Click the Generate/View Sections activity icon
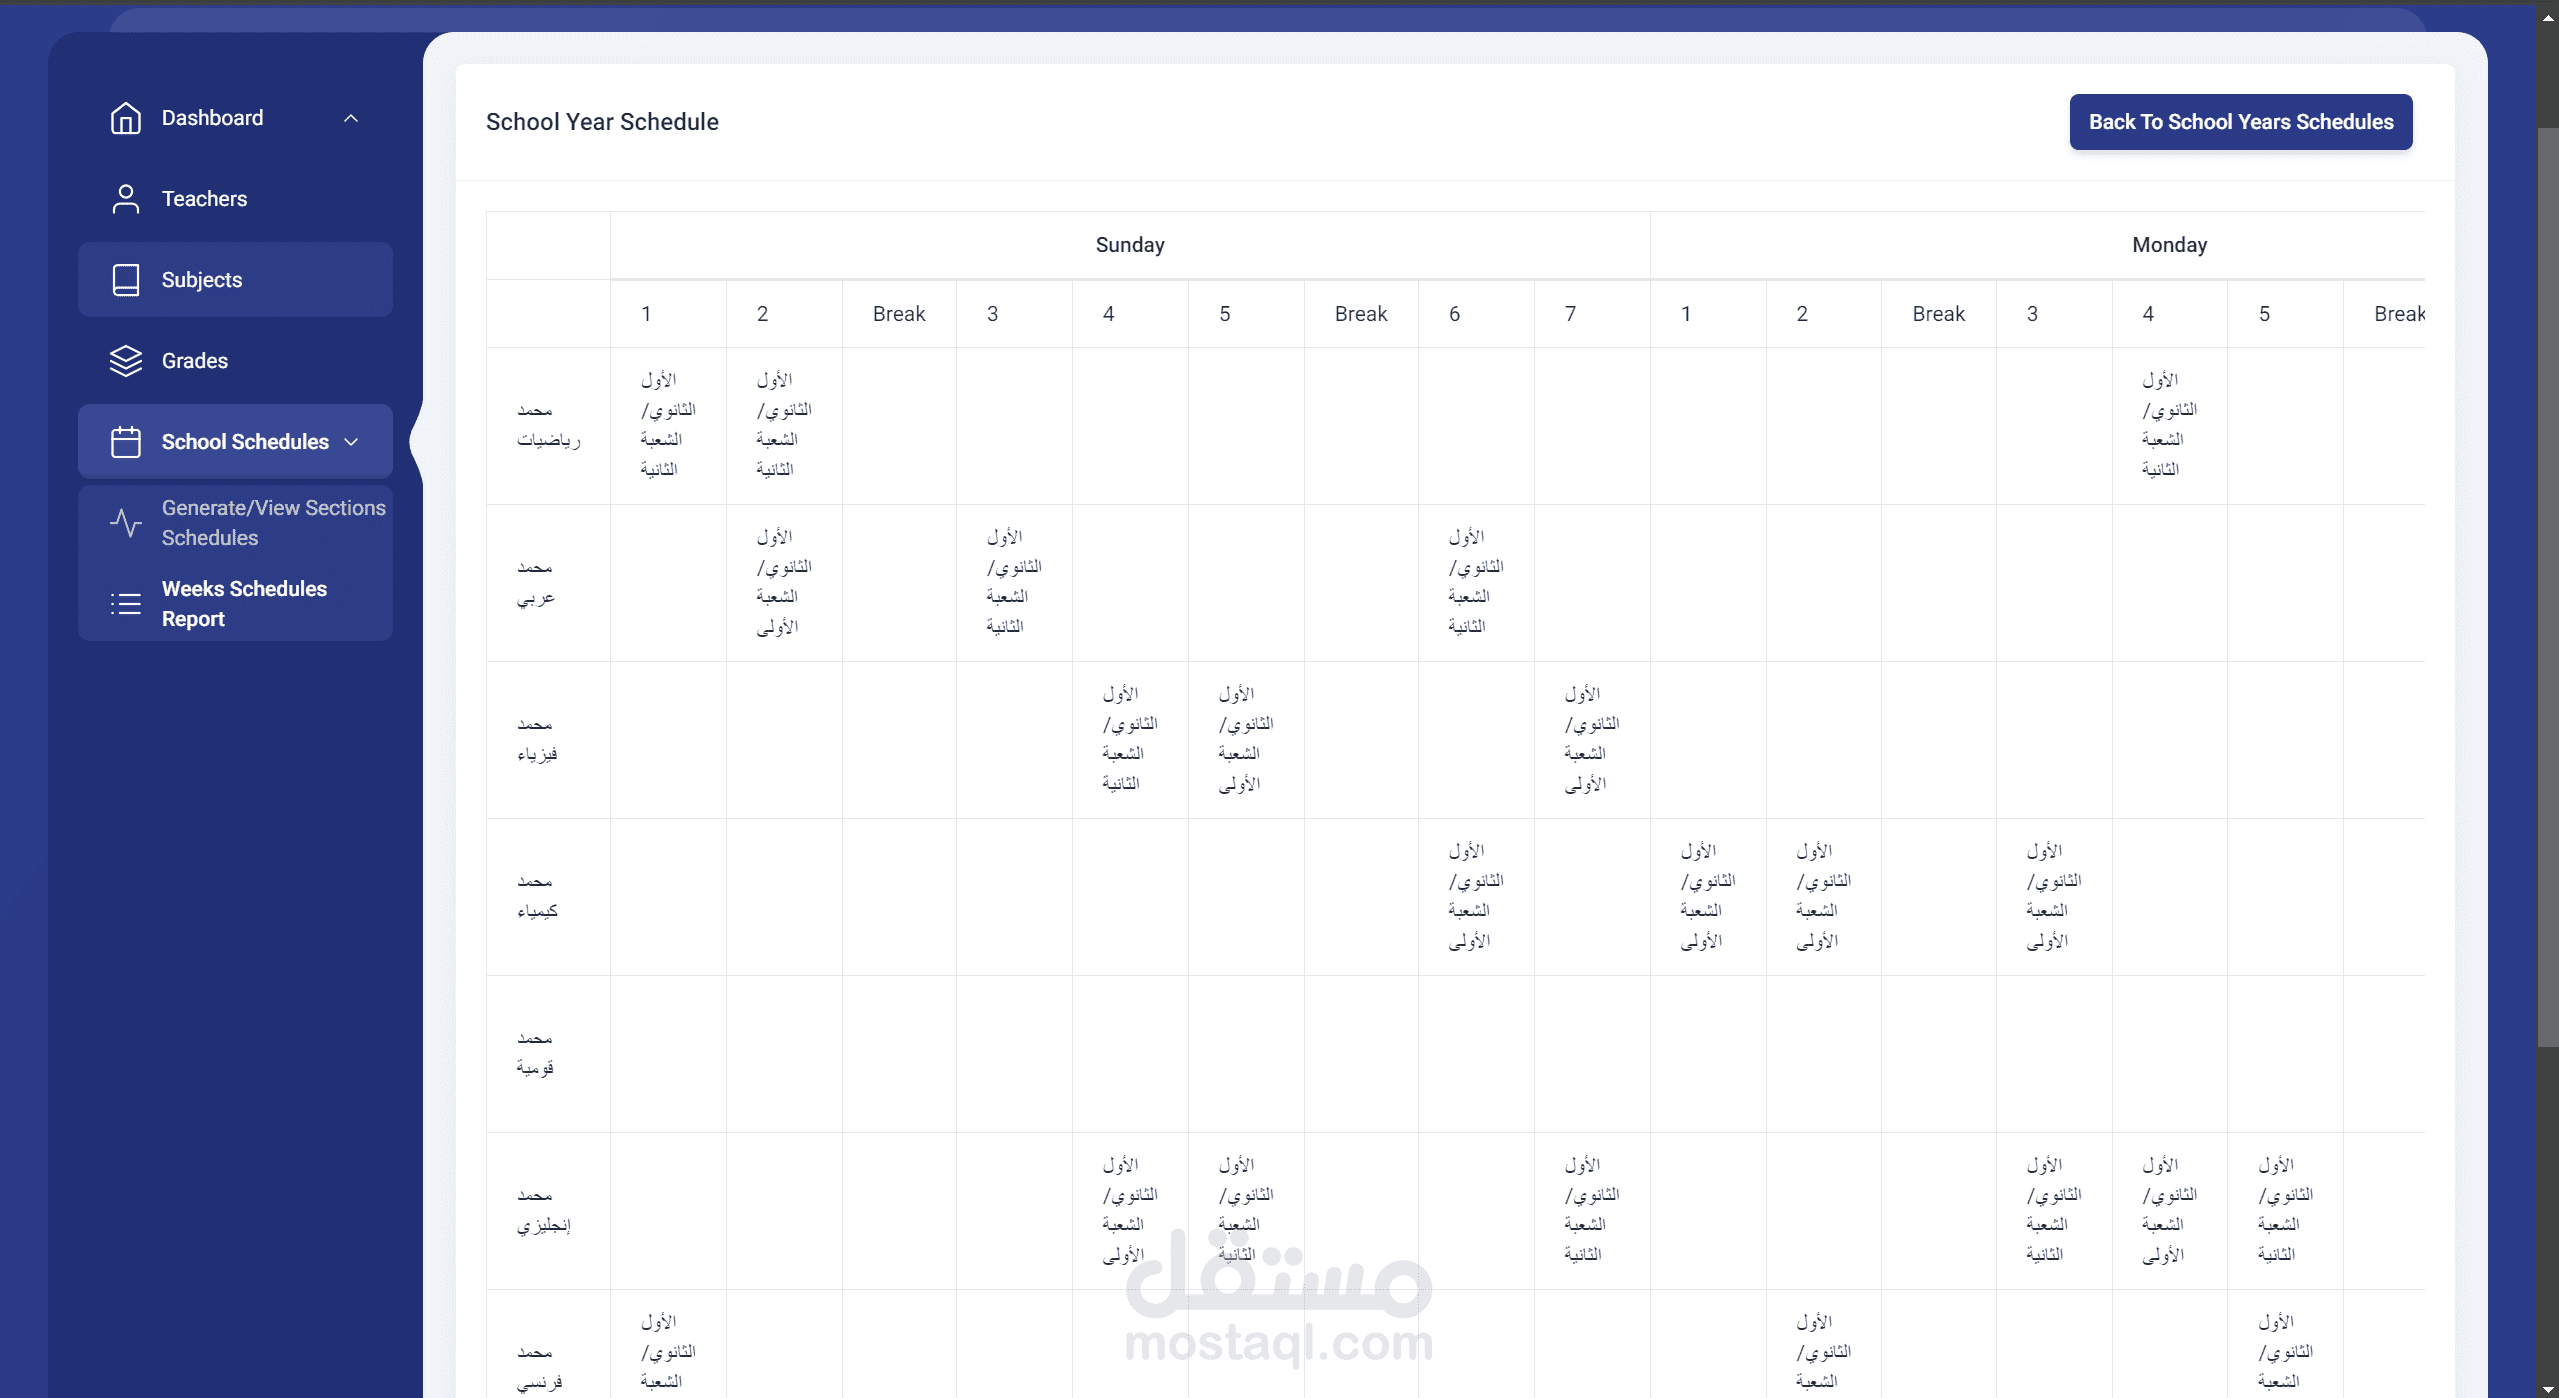 126,523
